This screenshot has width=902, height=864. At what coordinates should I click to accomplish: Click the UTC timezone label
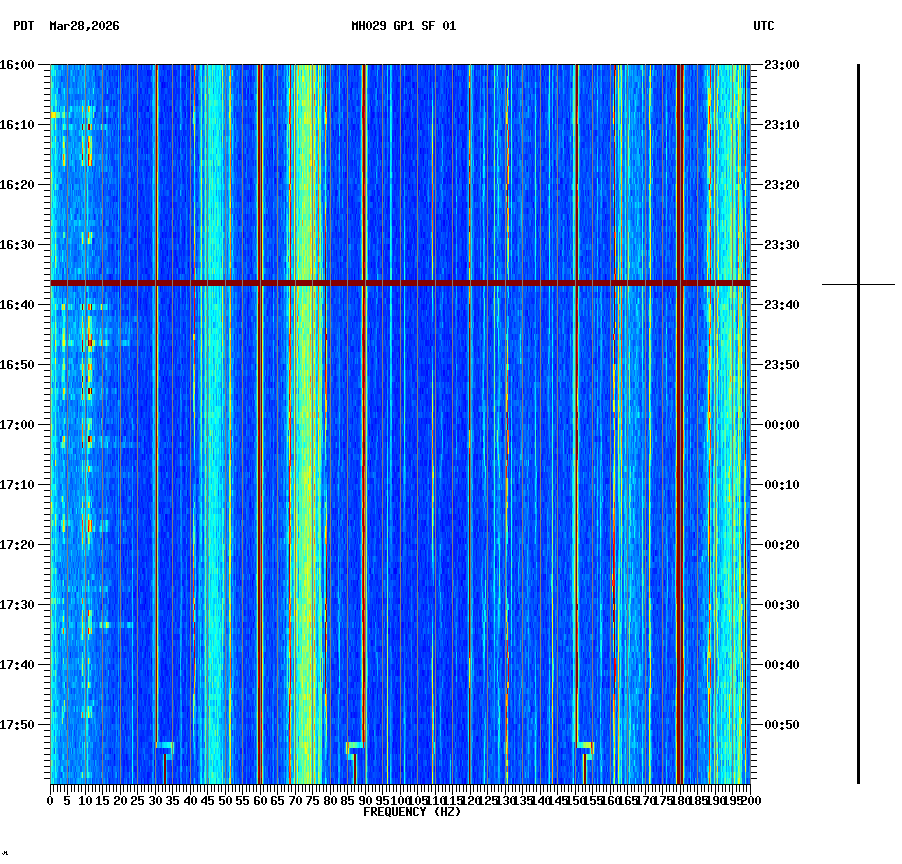(x=765, y=27)
